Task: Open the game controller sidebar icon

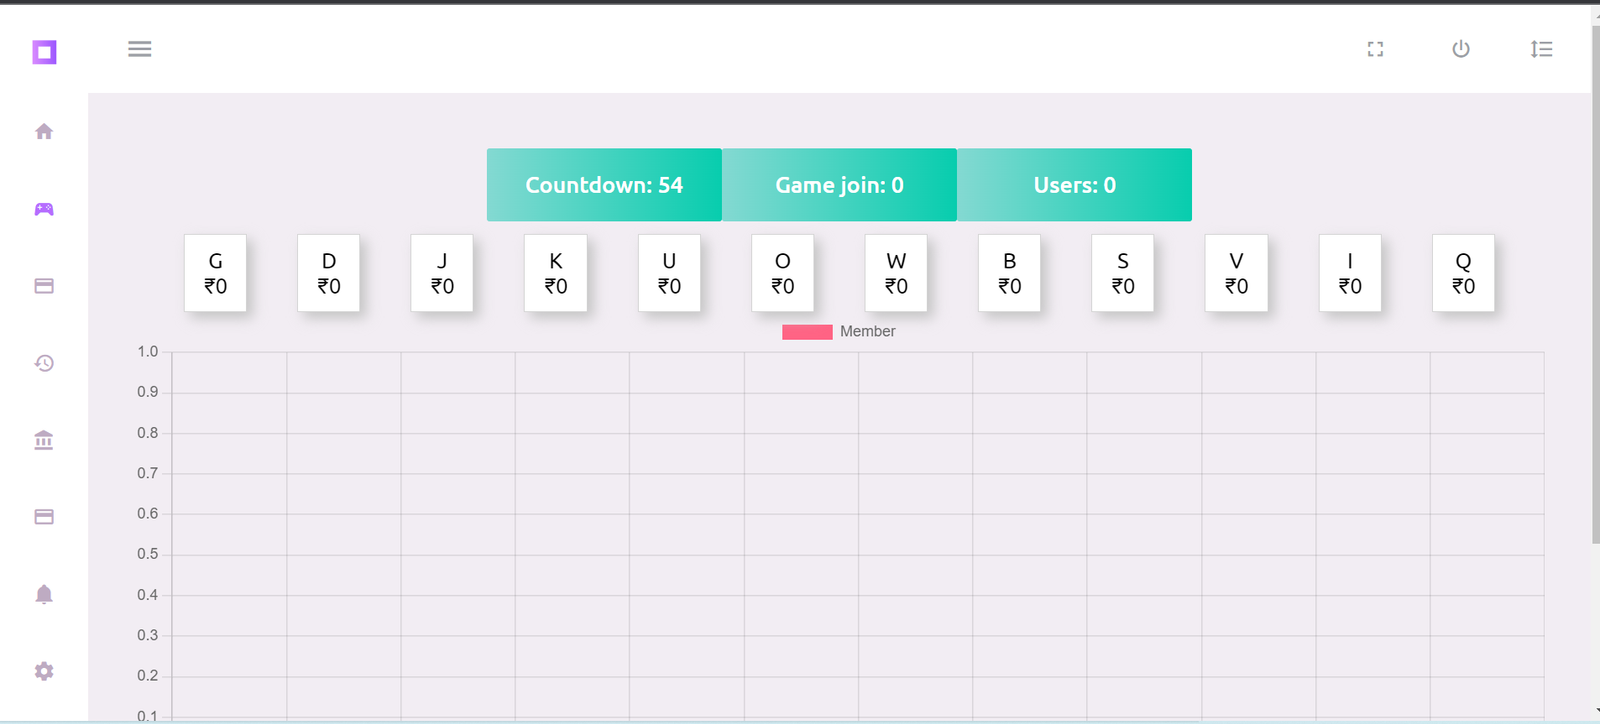Action: 44,209
